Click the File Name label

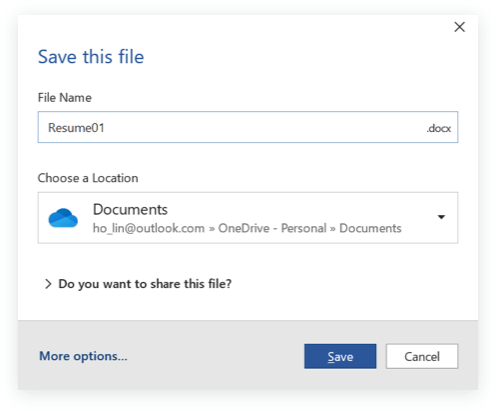[x=65, y=98]
